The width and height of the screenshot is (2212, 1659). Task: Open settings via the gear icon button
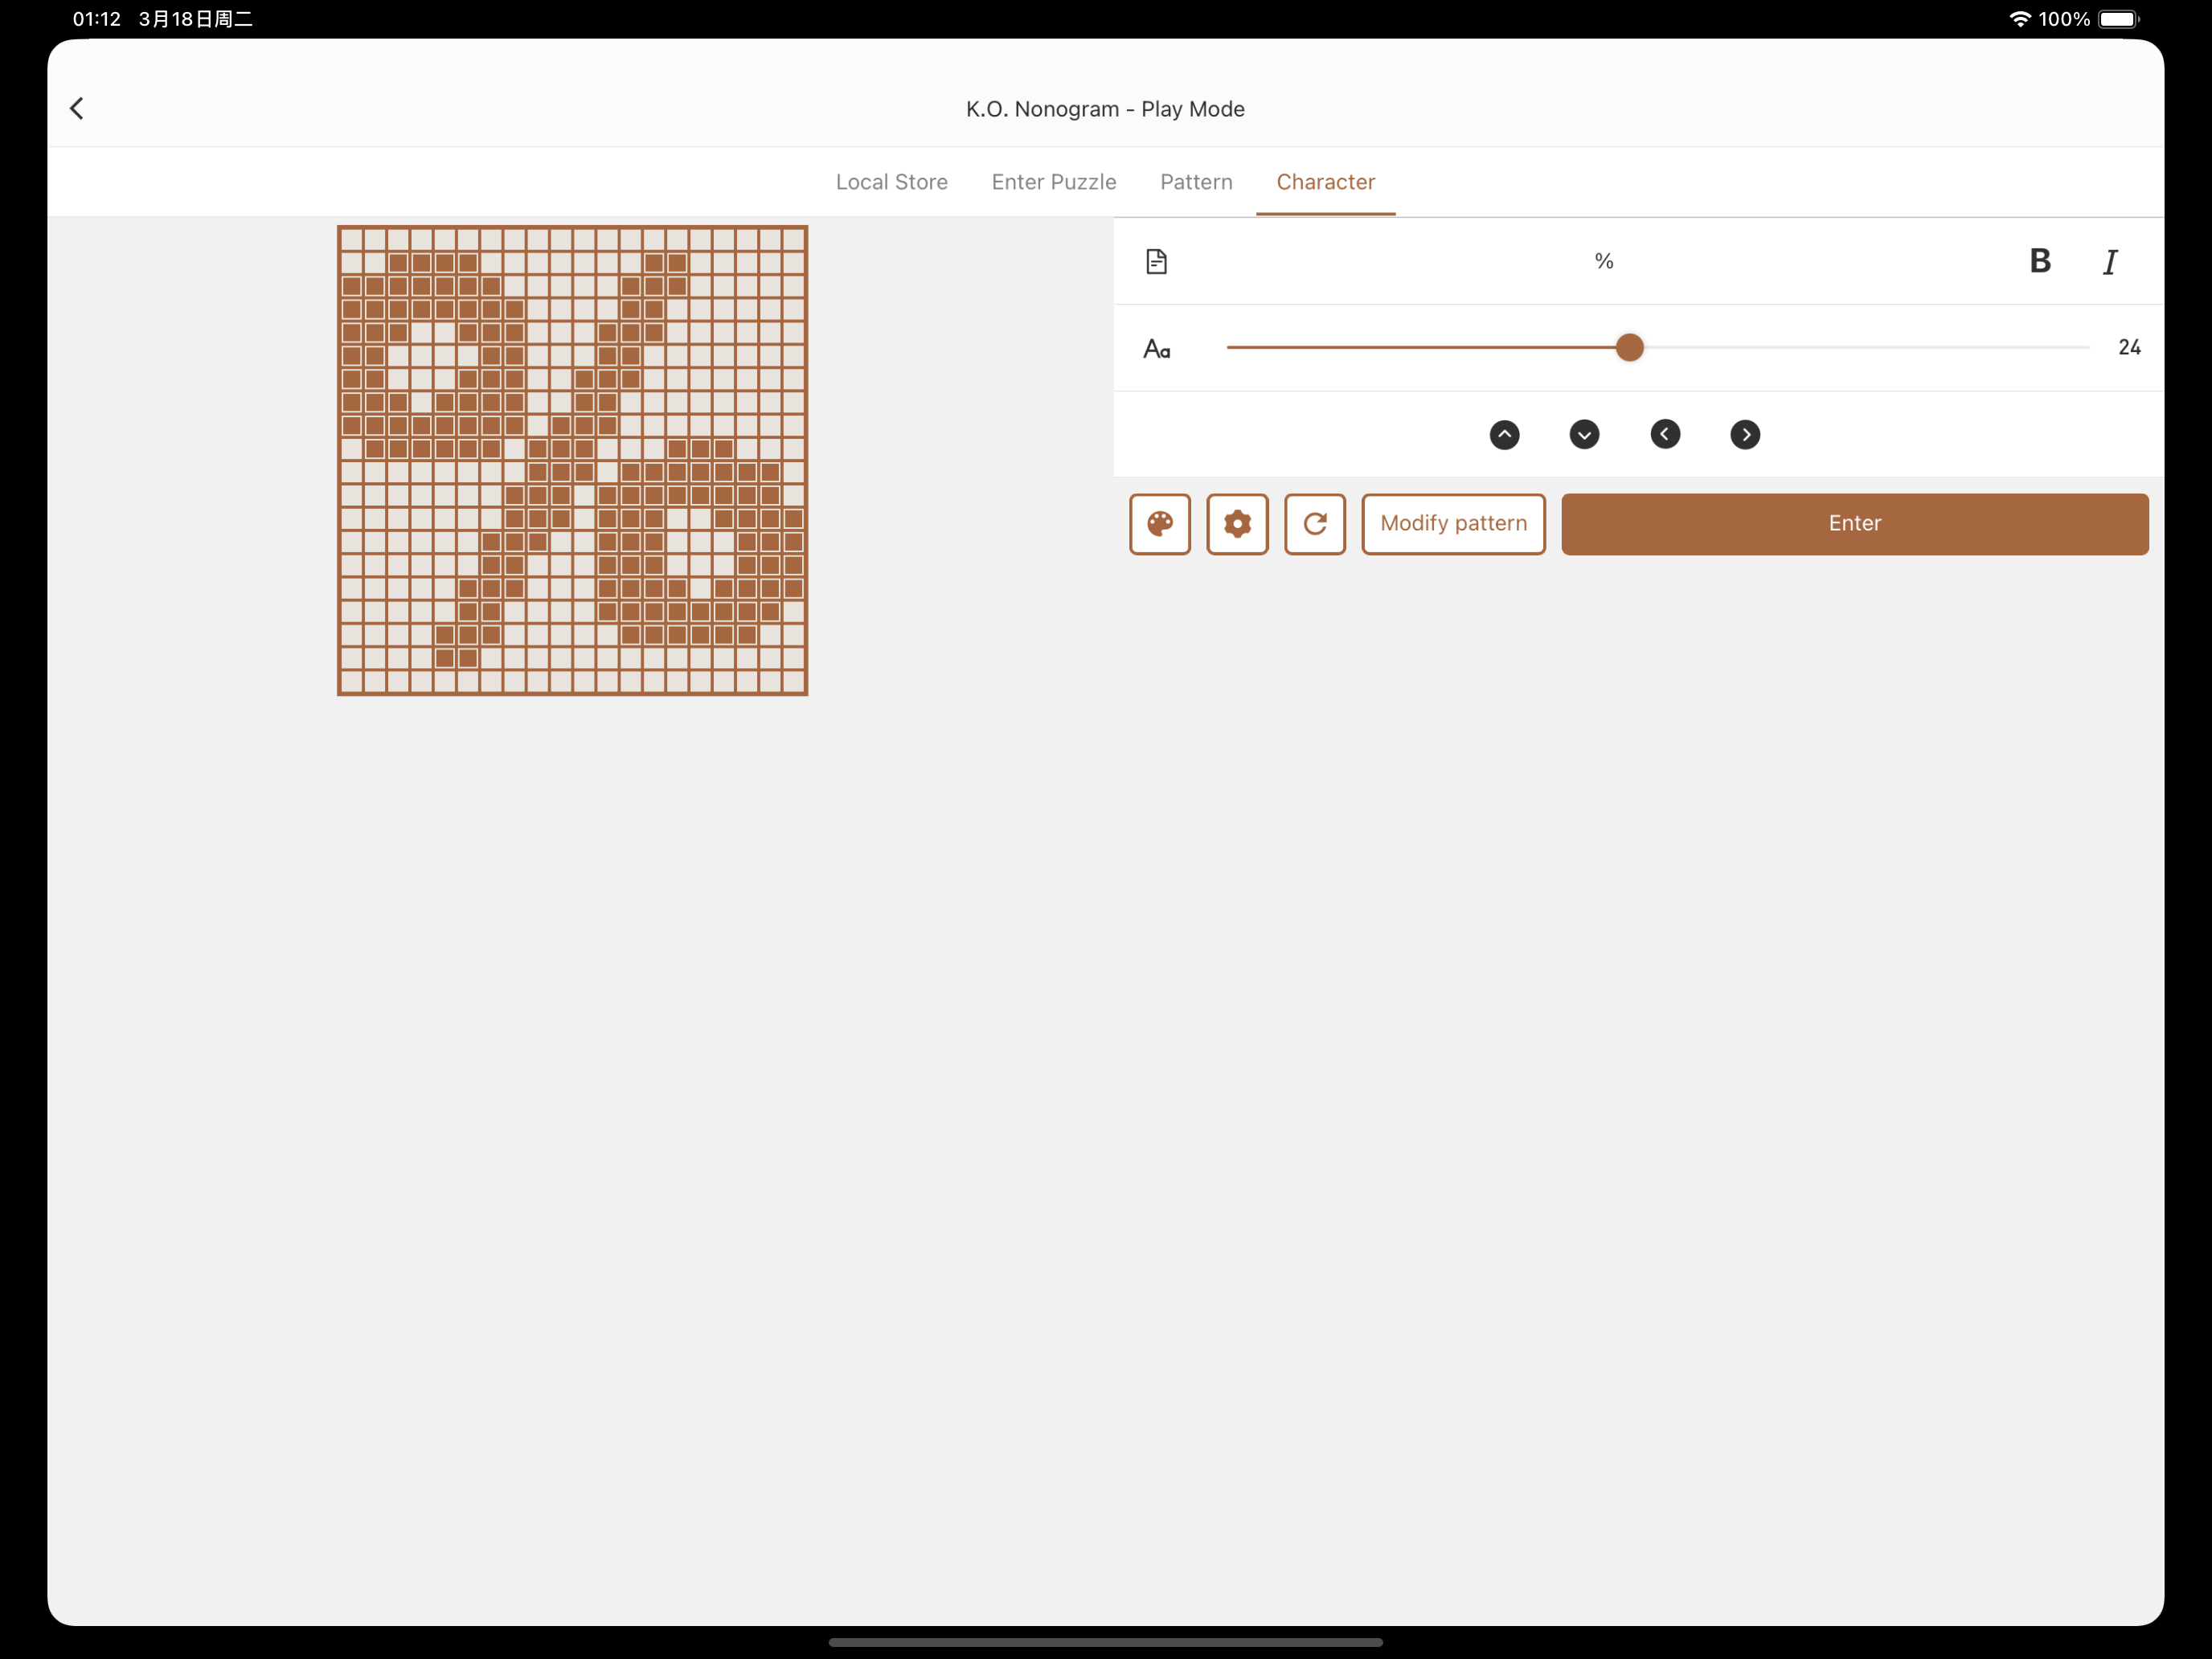(x=1237, y=523)
